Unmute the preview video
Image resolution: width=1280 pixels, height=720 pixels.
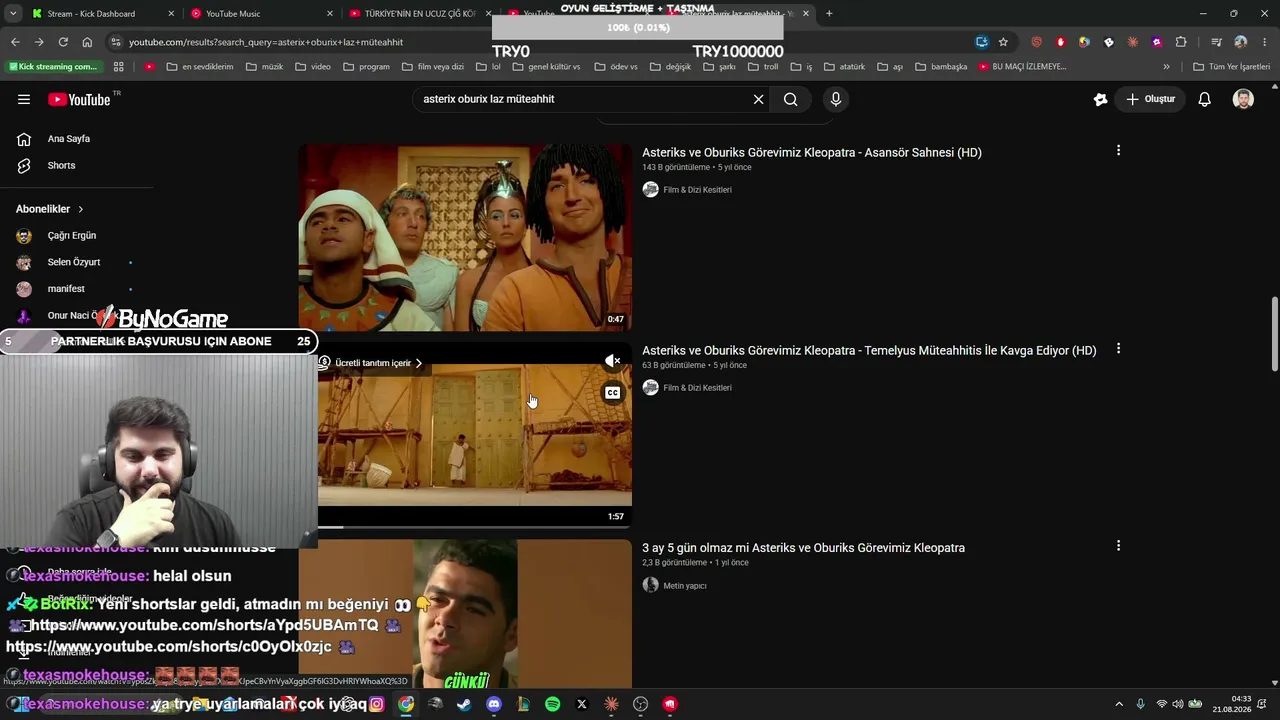coord(613,361)
